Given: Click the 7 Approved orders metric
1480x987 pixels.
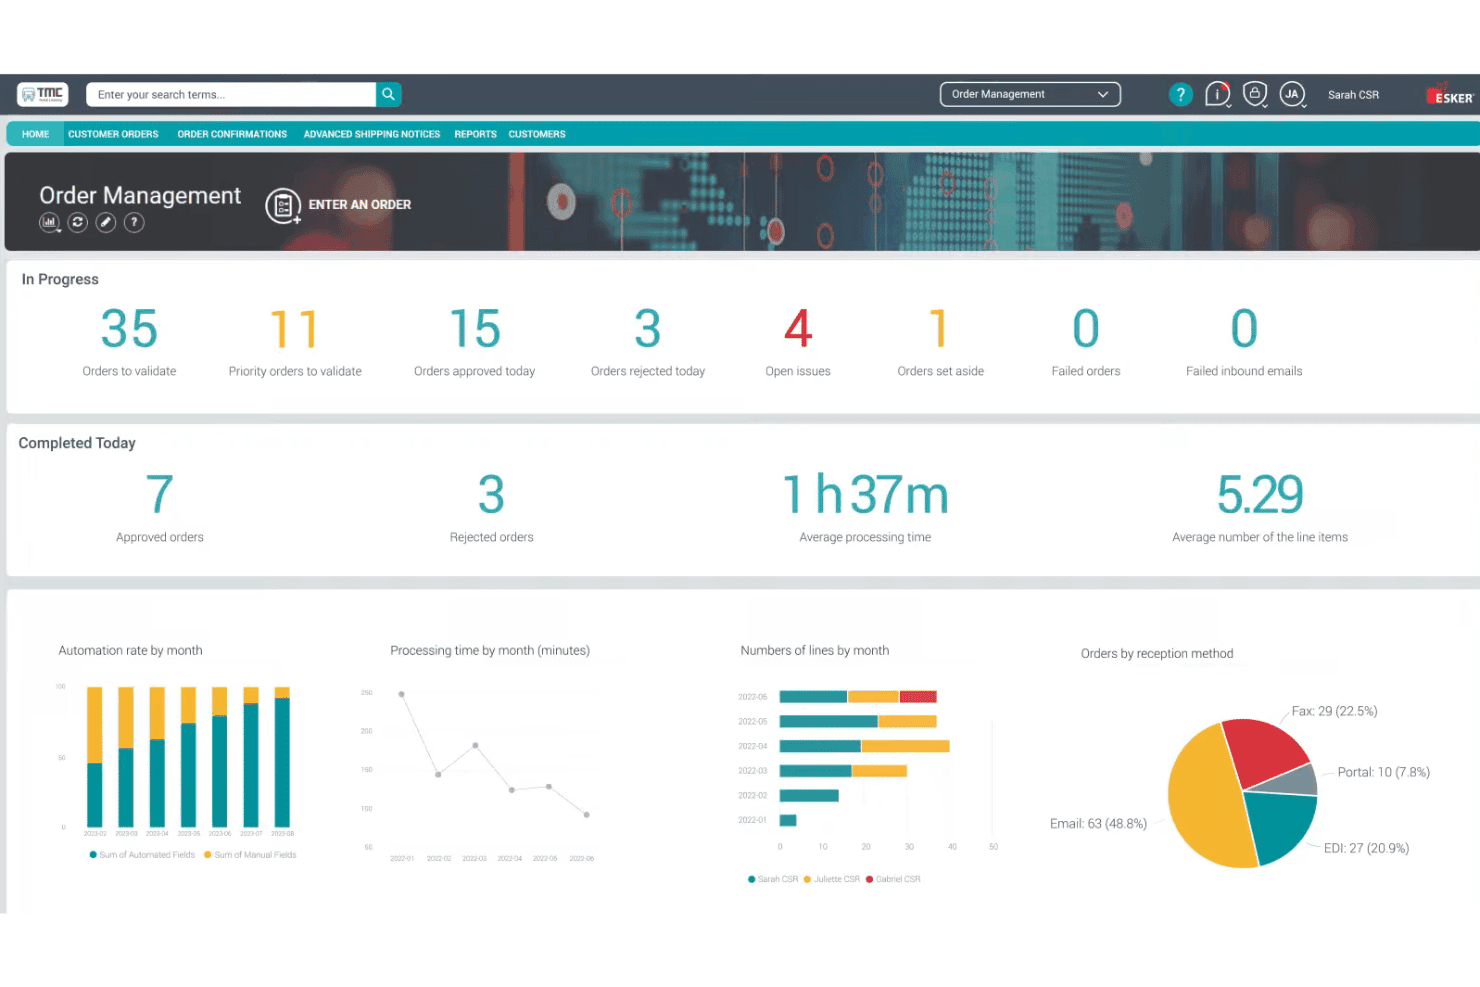Looking at the screenshot, I should [x=160, y=508].
